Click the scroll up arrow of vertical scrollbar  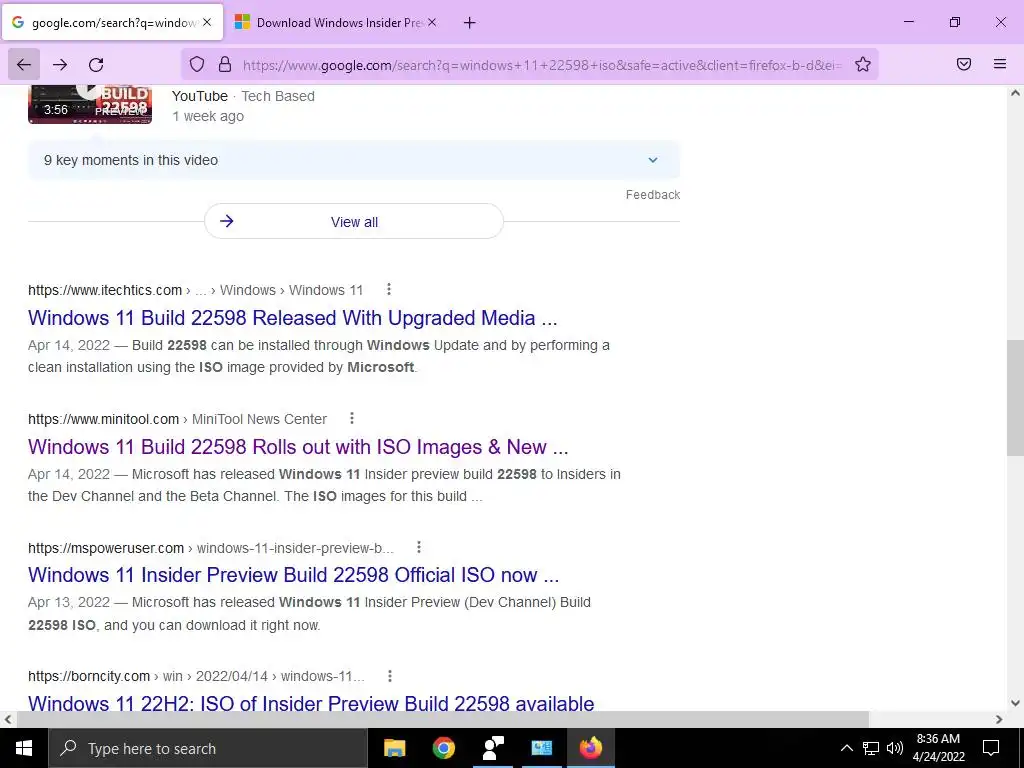[x=1015, y=93]
